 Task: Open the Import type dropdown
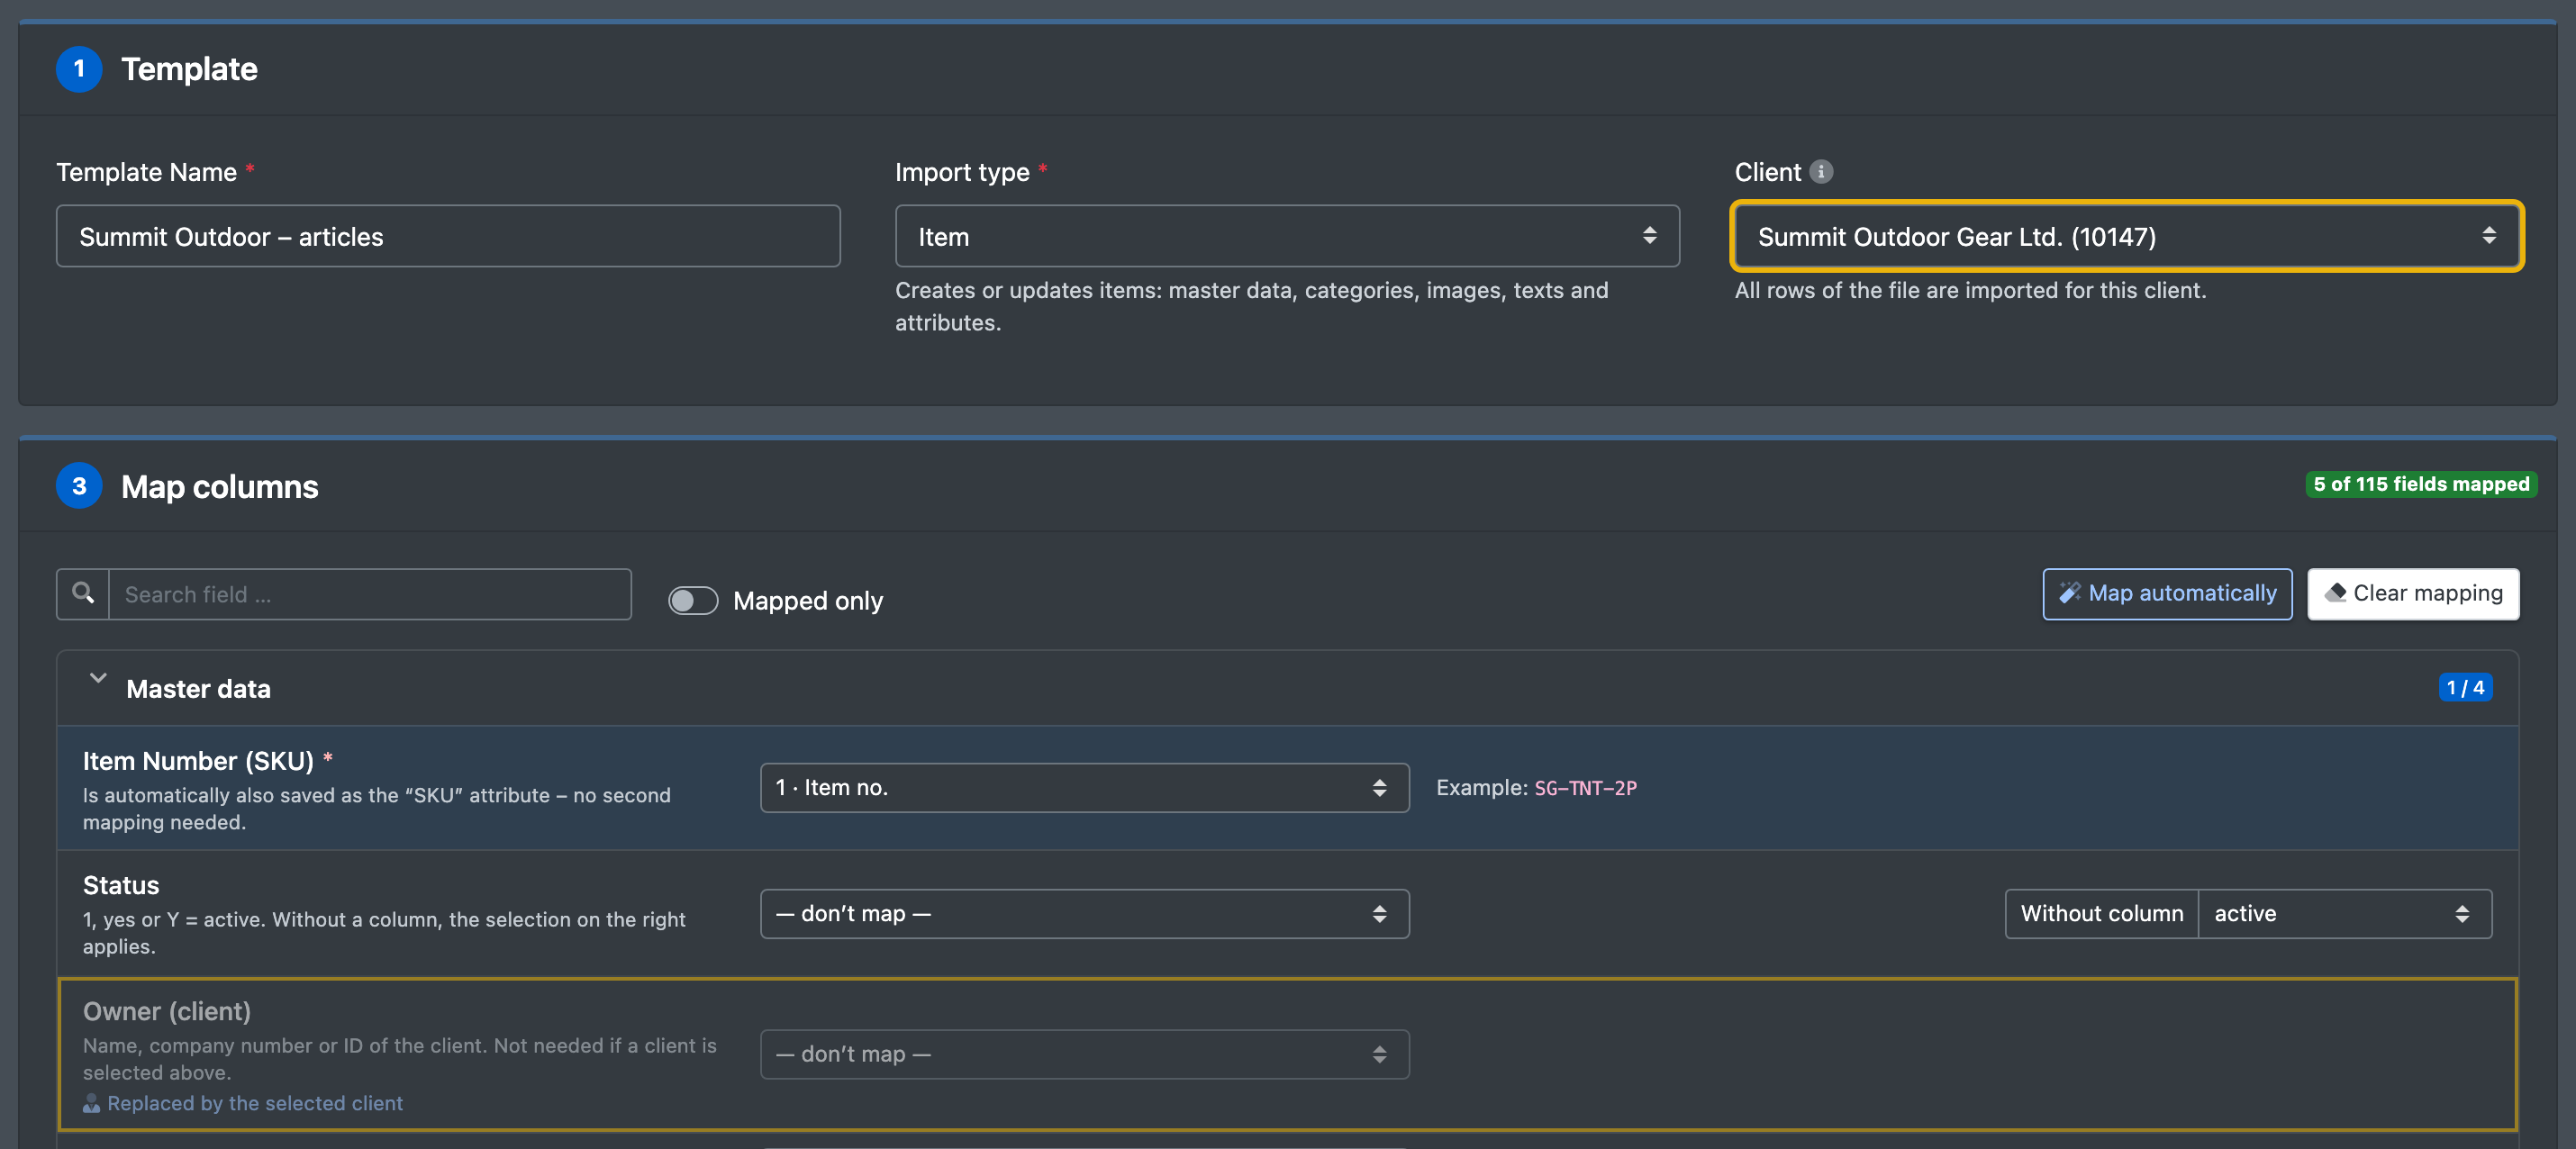[1287, 236]
